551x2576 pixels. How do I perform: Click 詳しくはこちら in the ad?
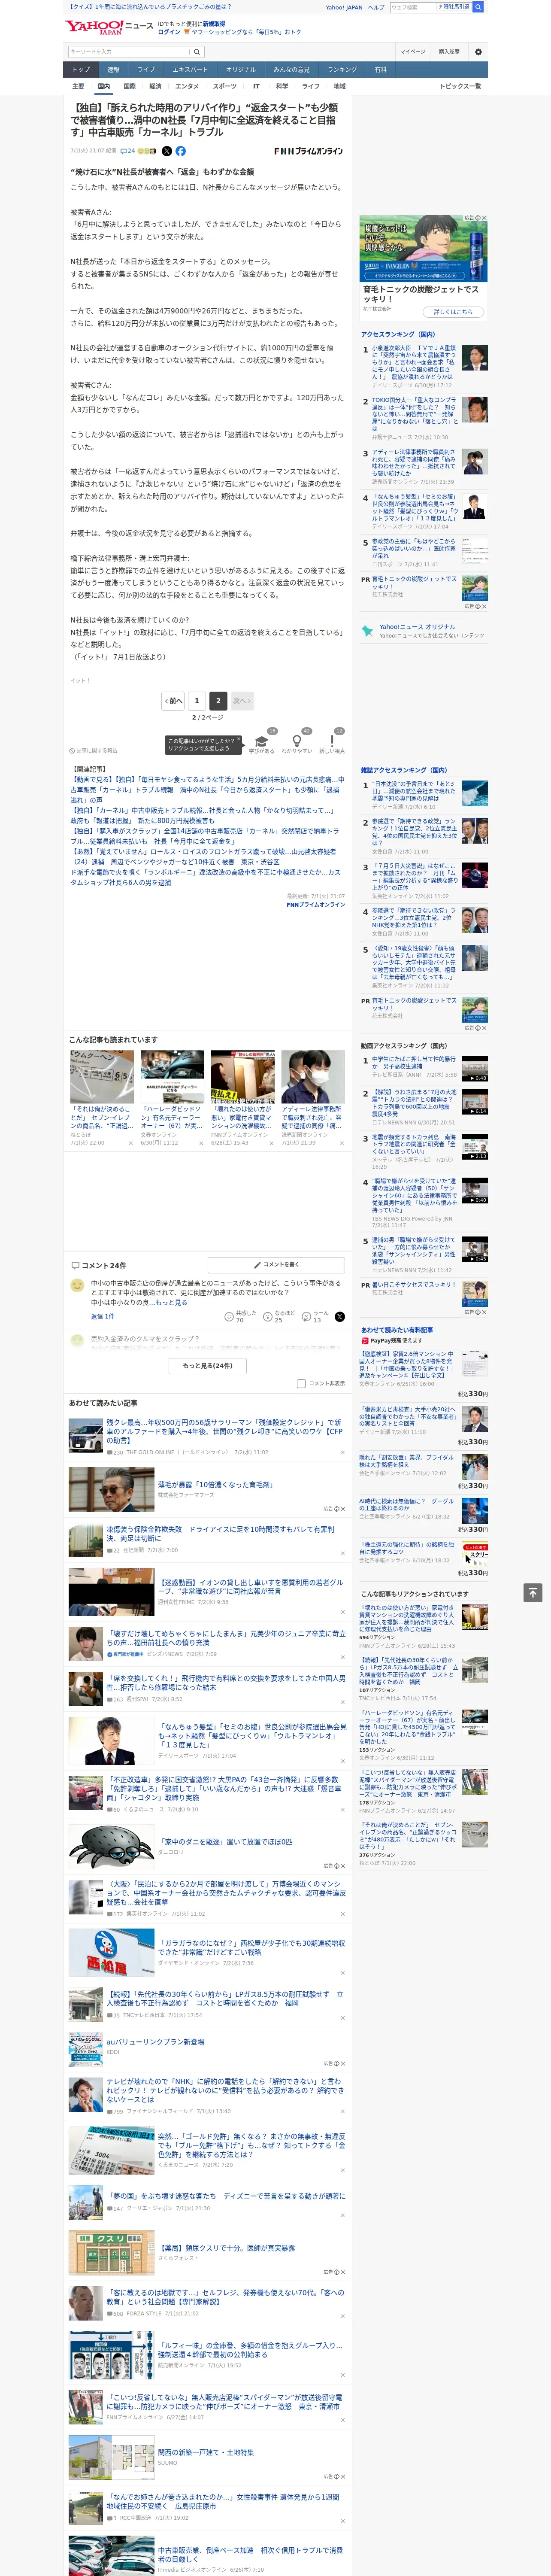pyautogui.click(x=453, y=312)
